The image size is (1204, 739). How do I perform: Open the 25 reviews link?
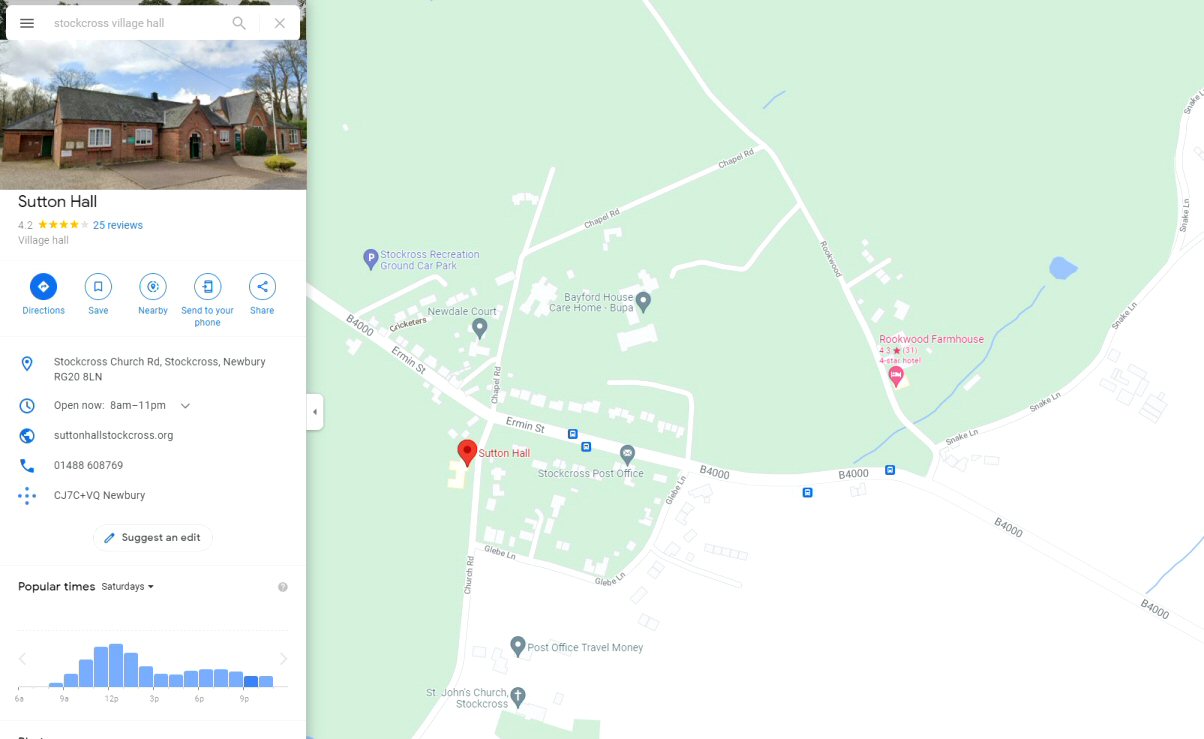[118, 225]
